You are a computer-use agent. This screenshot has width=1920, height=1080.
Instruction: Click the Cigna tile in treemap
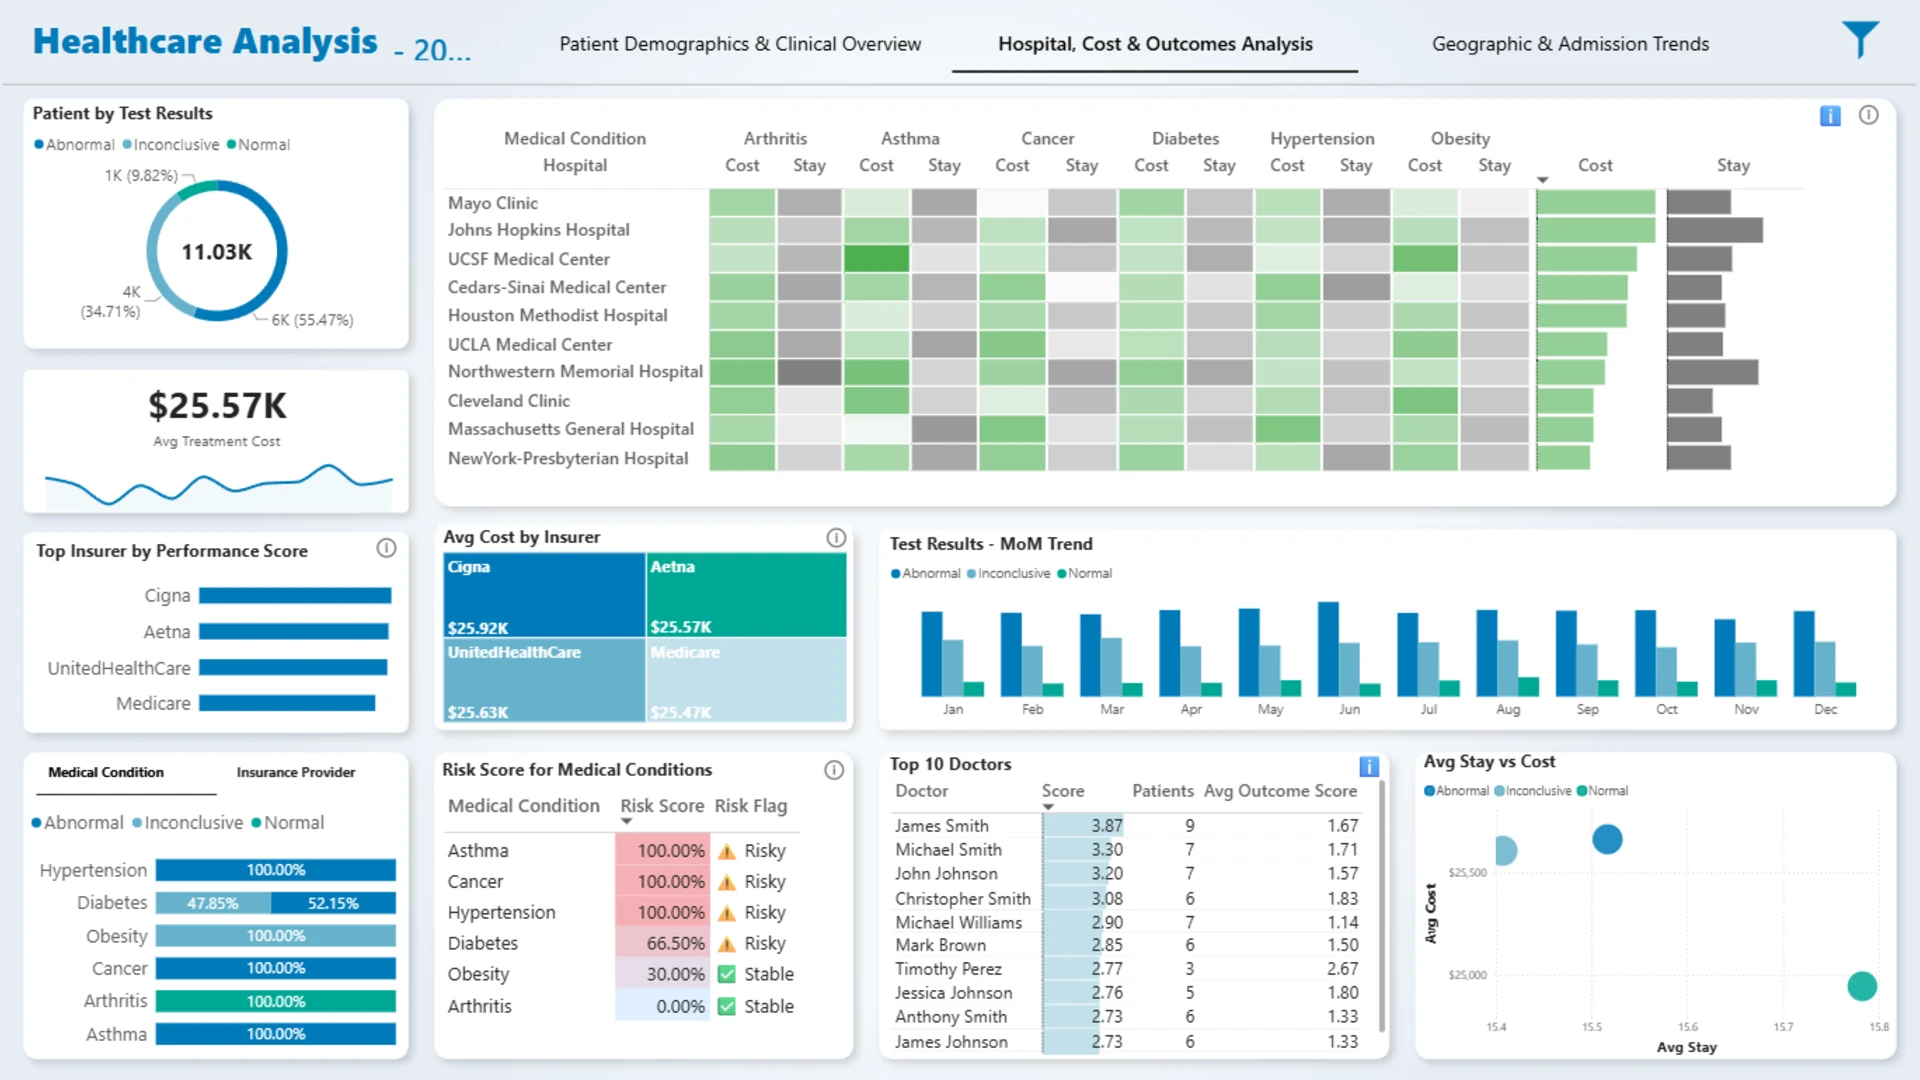pyautogui.click(x=544, y=596)
